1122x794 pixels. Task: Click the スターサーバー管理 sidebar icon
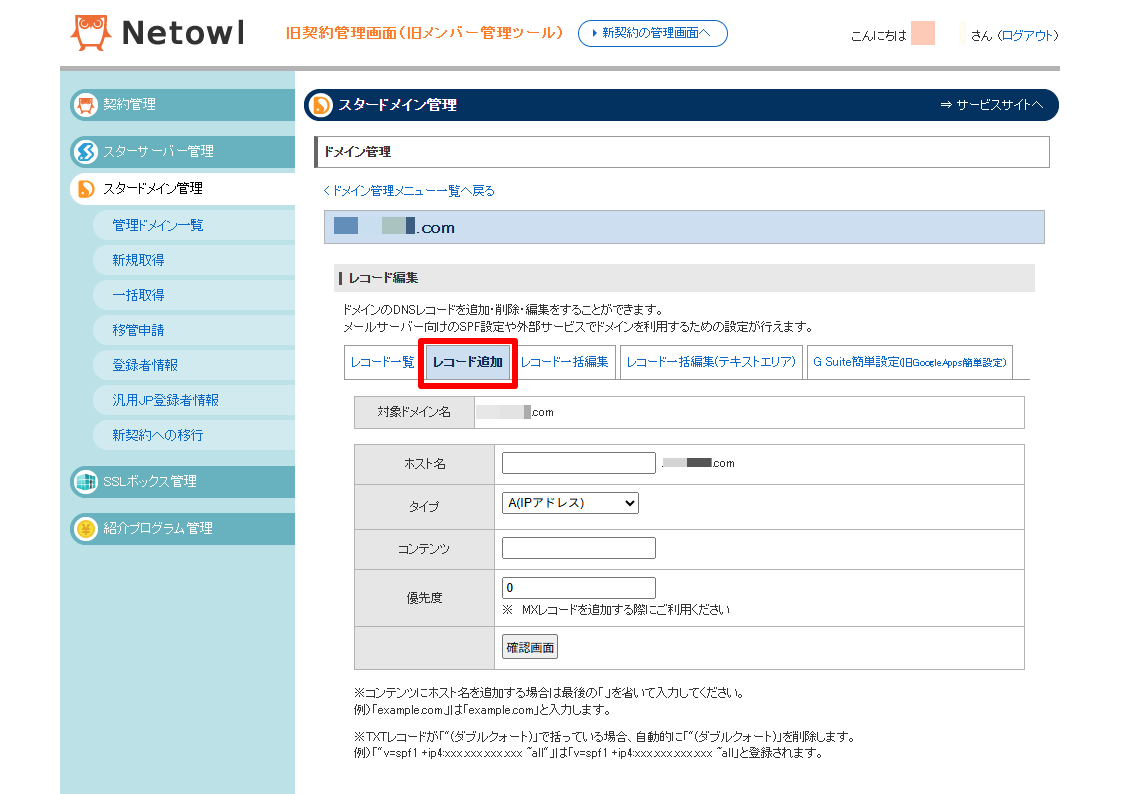tap(86, 152)
